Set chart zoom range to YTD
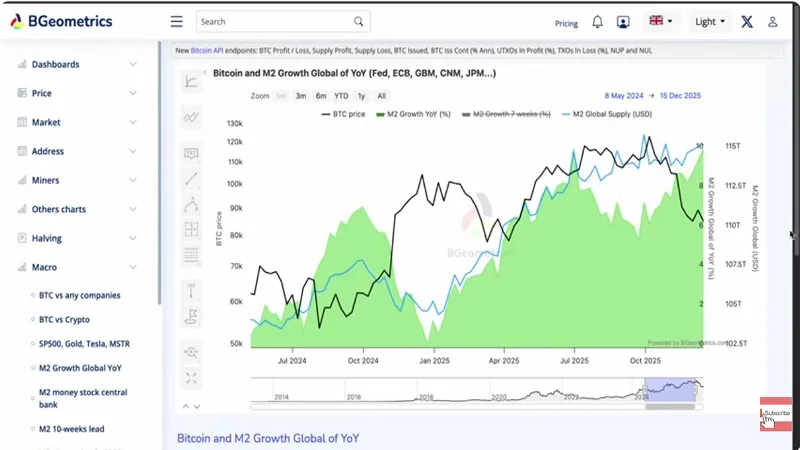This screenshot has width=800, height=450. click(x=341, y=96)
